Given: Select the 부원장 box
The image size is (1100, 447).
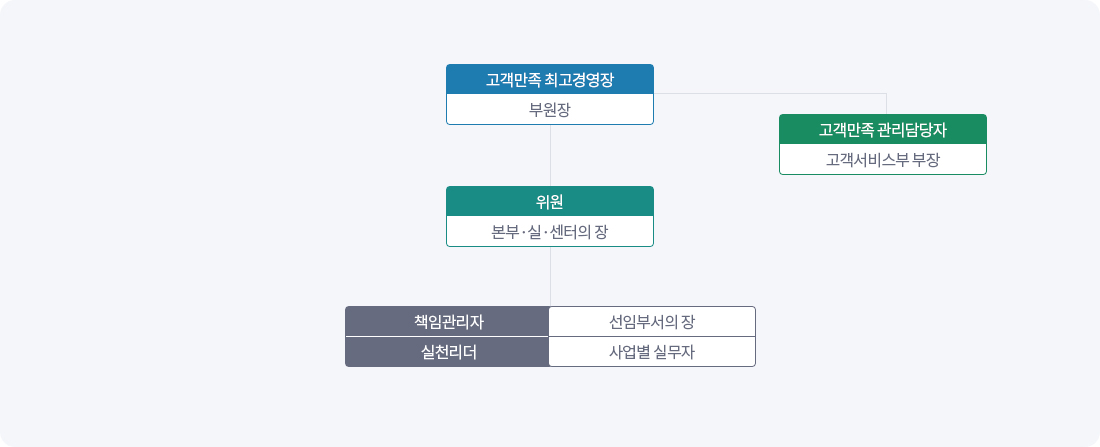Looking at the screenshot, I should click(x=549, y=109).
